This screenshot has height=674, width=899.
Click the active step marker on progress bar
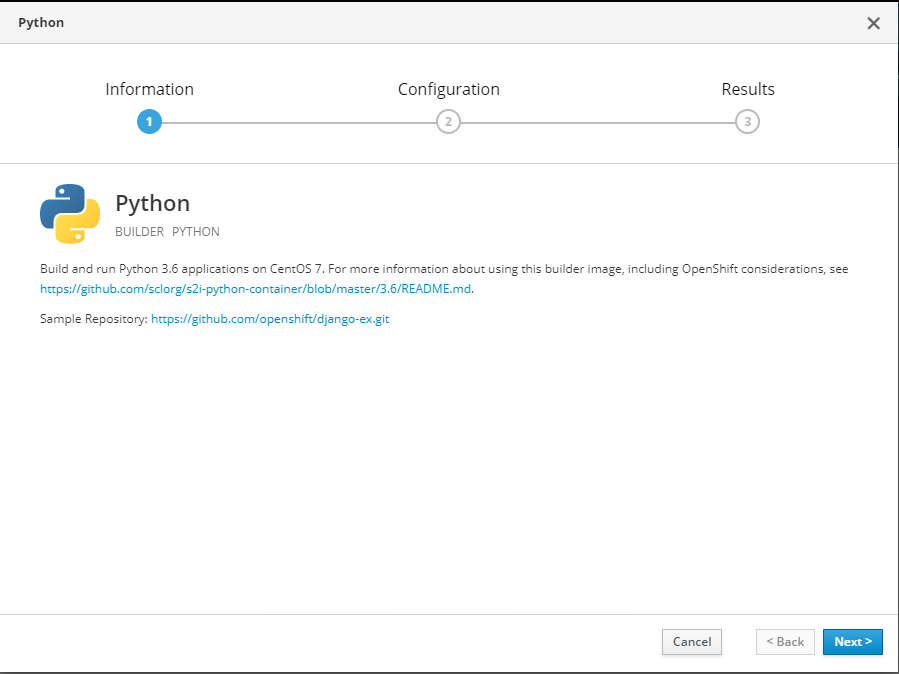pyautogui.click(x=149, y=121)
